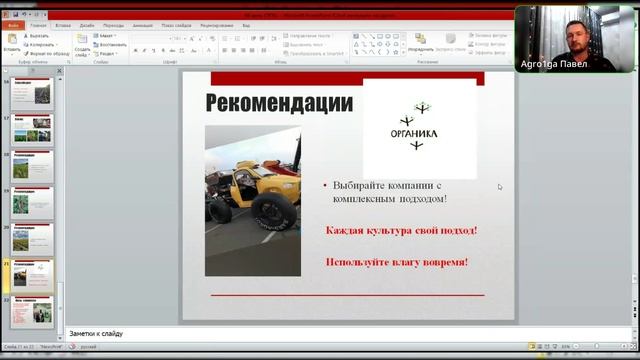Image resolution: width=640 pixels, height=360 pixels.
Task: Align text right
Action: [x=243, y=50]
